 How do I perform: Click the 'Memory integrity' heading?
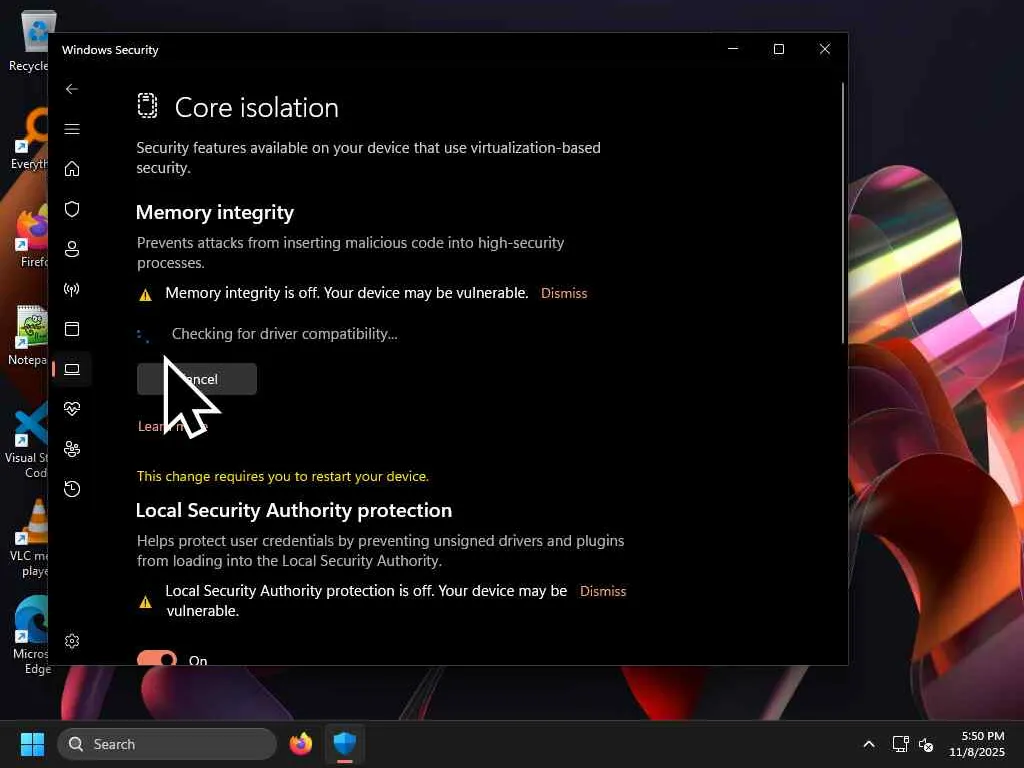pos(215,212)
